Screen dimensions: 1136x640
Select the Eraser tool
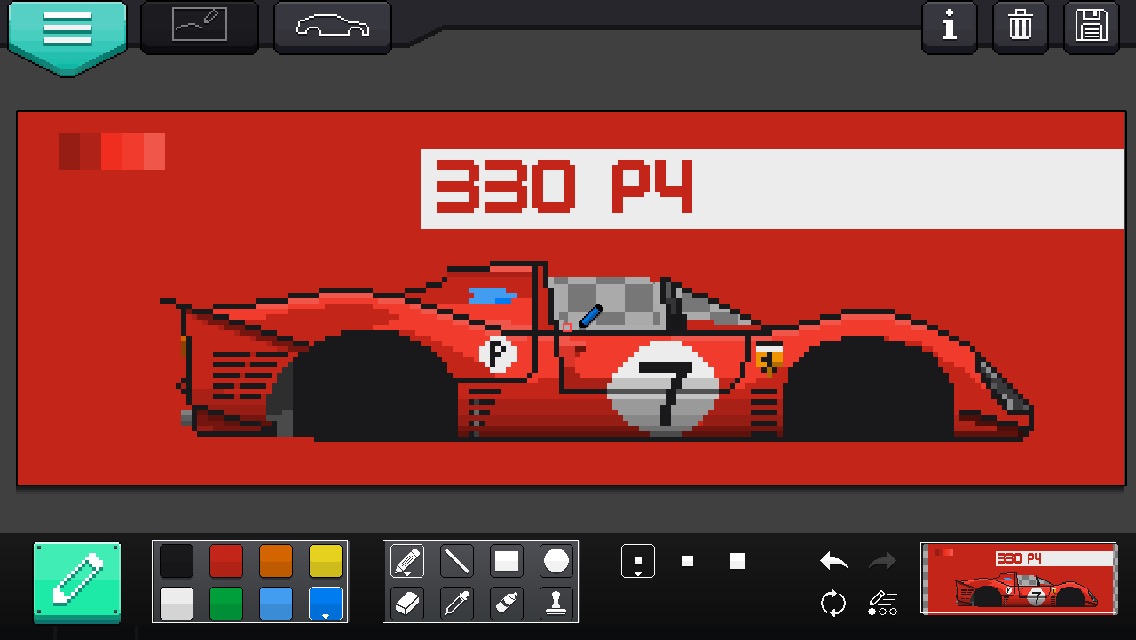406,603
